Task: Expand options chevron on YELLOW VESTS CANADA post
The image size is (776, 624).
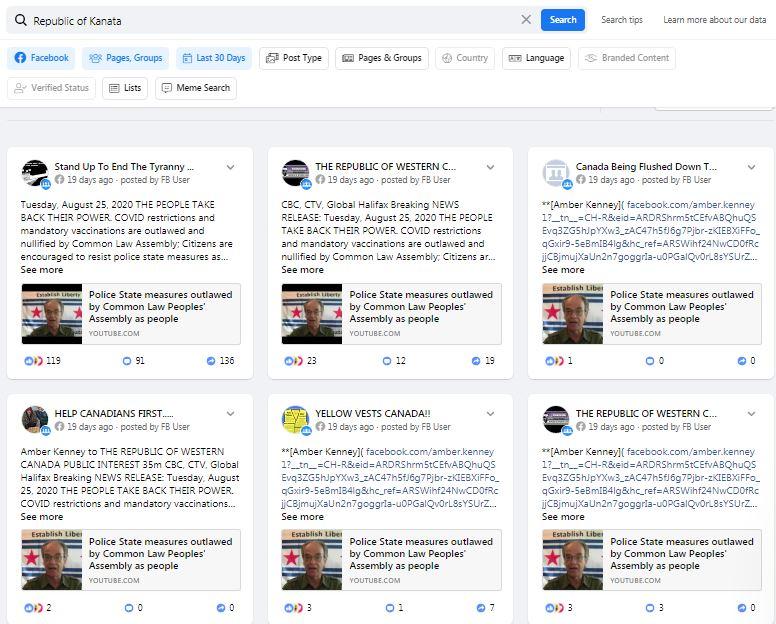Action: click(490, 414)
